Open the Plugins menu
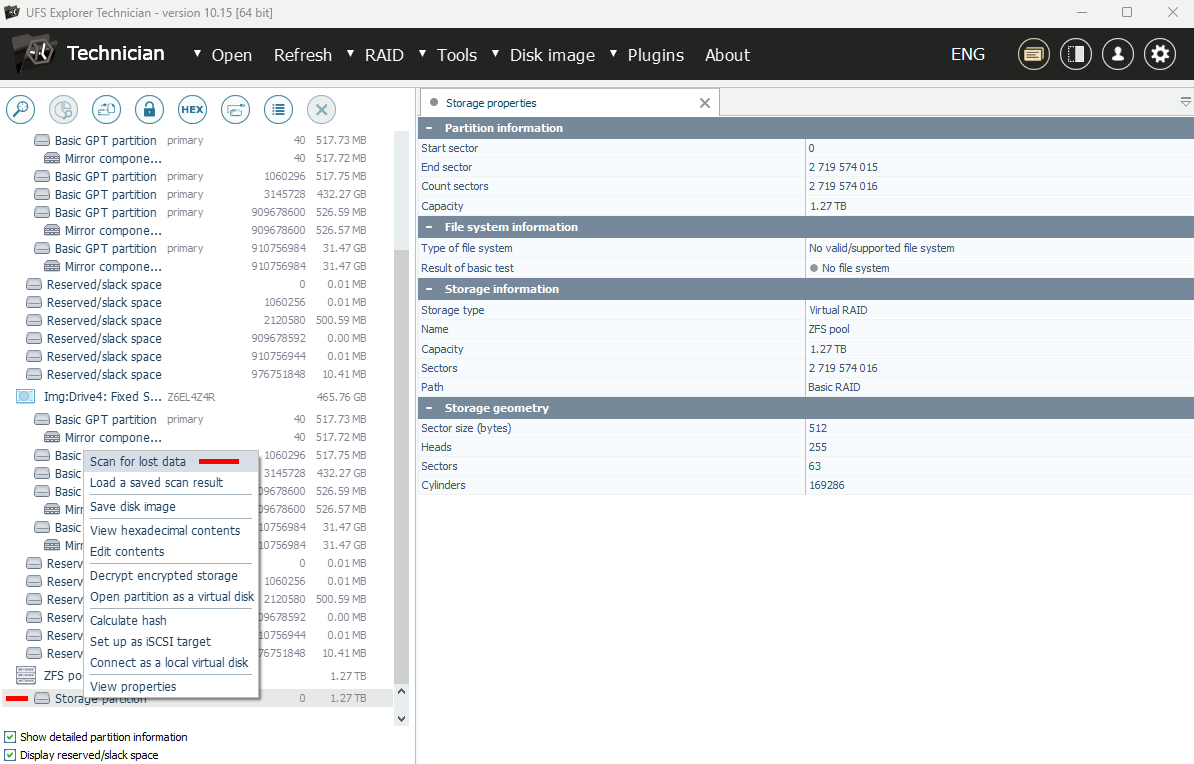This screenshot has height=764, width=1194. click(656, 55)
